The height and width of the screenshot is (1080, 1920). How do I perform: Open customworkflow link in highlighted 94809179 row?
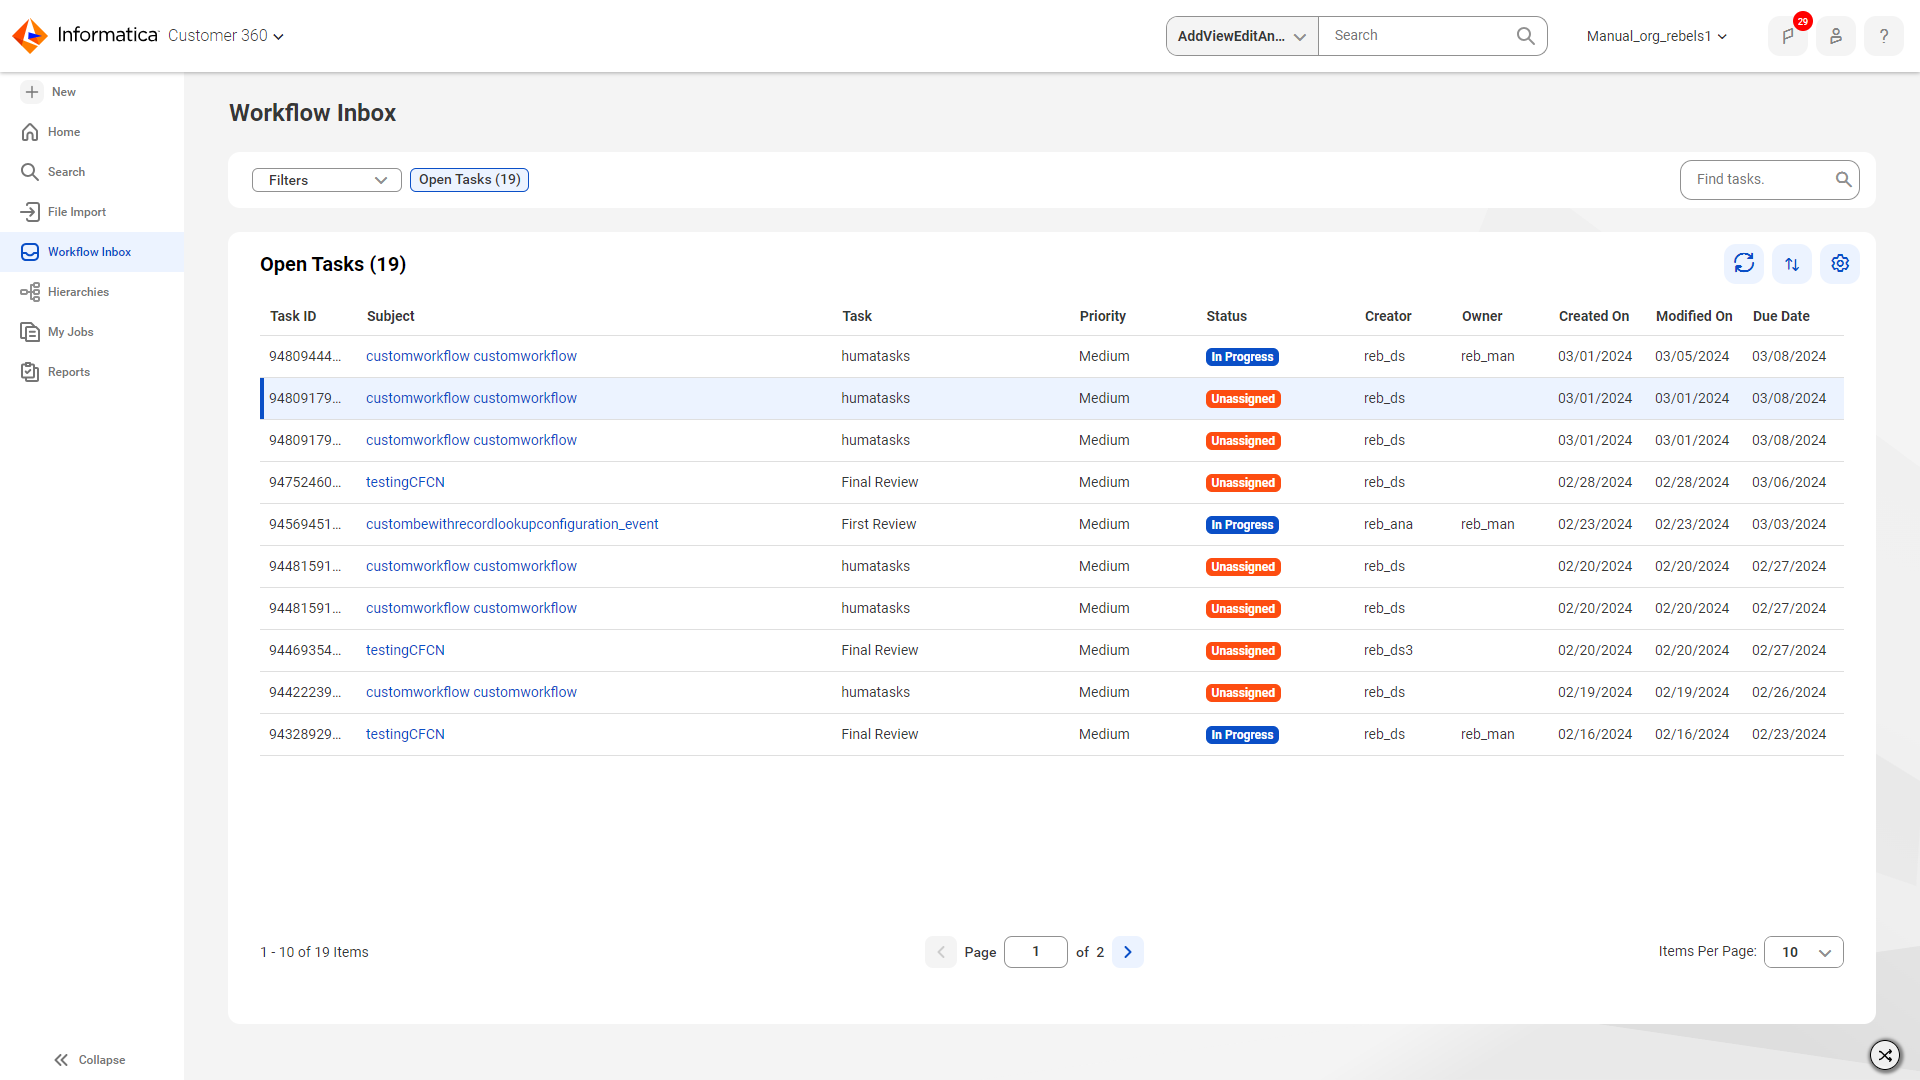(471, 399)
